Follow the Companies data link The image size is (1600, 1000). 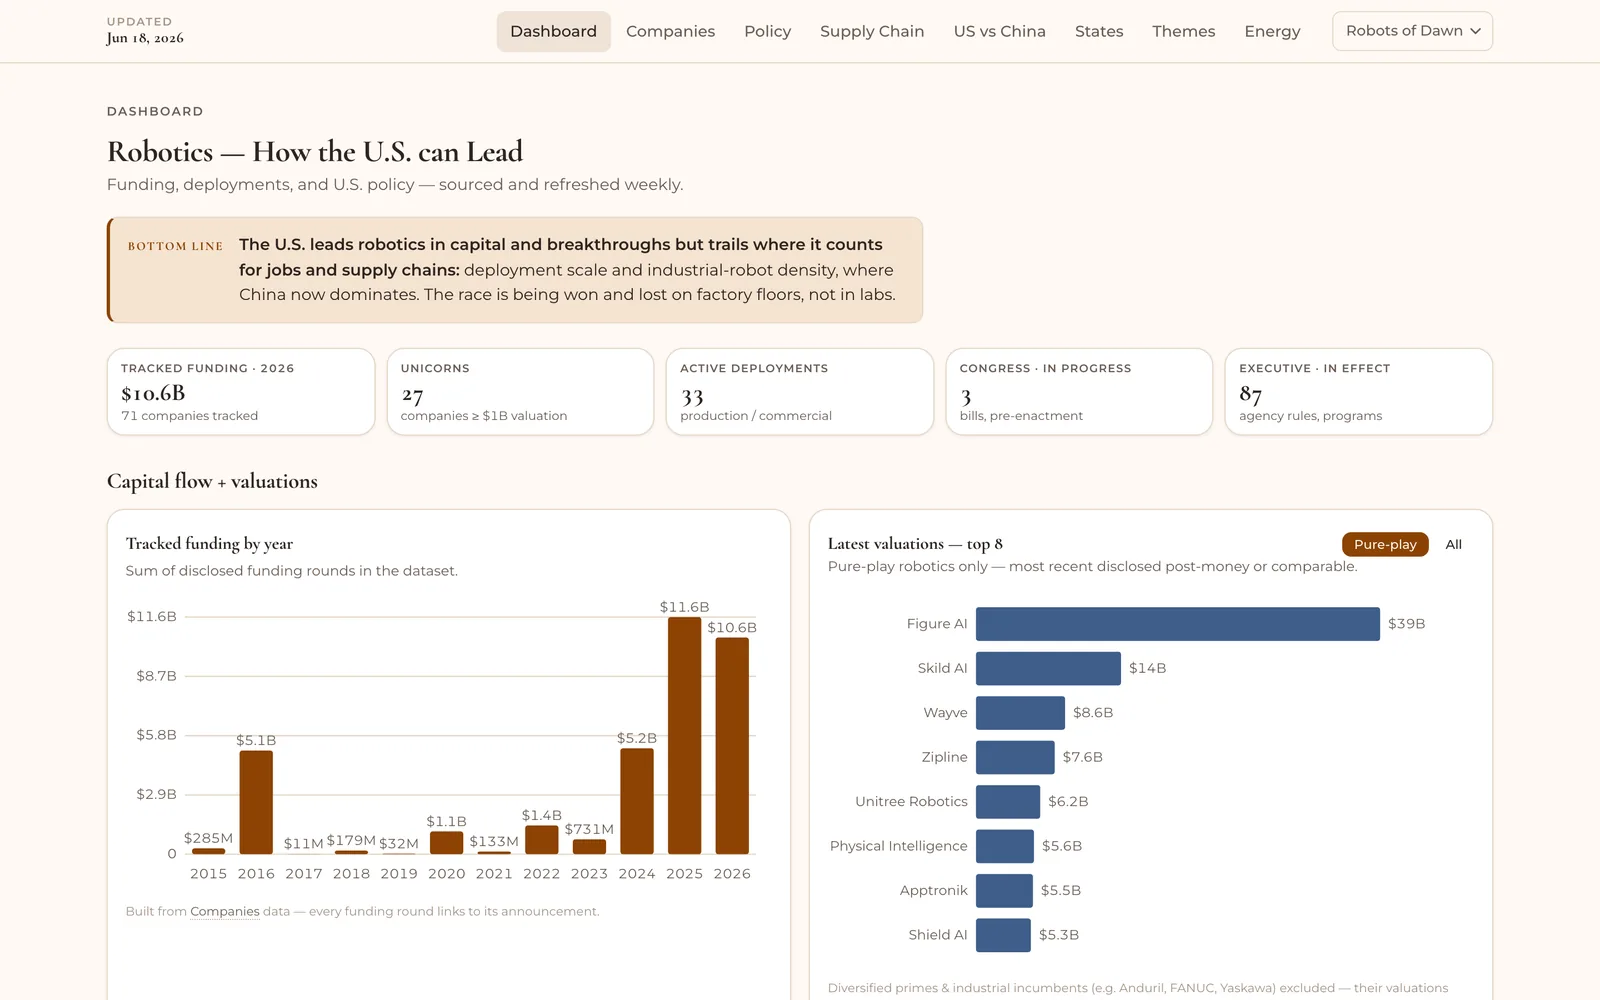click(225, 911)
